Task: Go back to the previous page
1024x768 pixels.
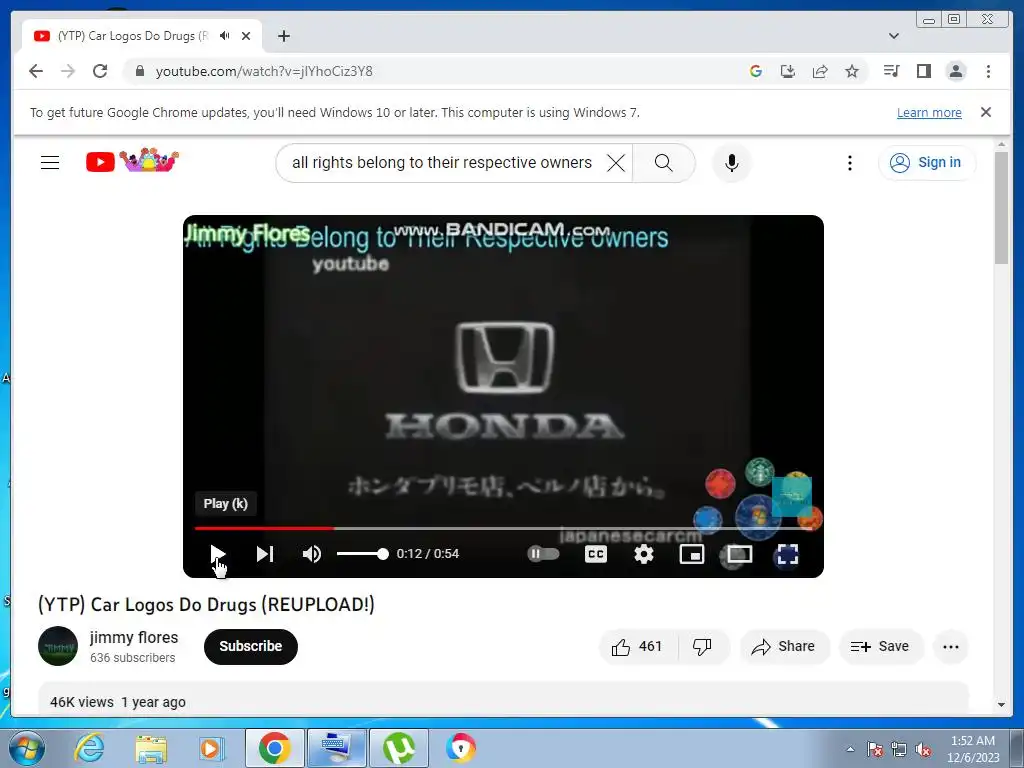Action: (x=36, y=71)
